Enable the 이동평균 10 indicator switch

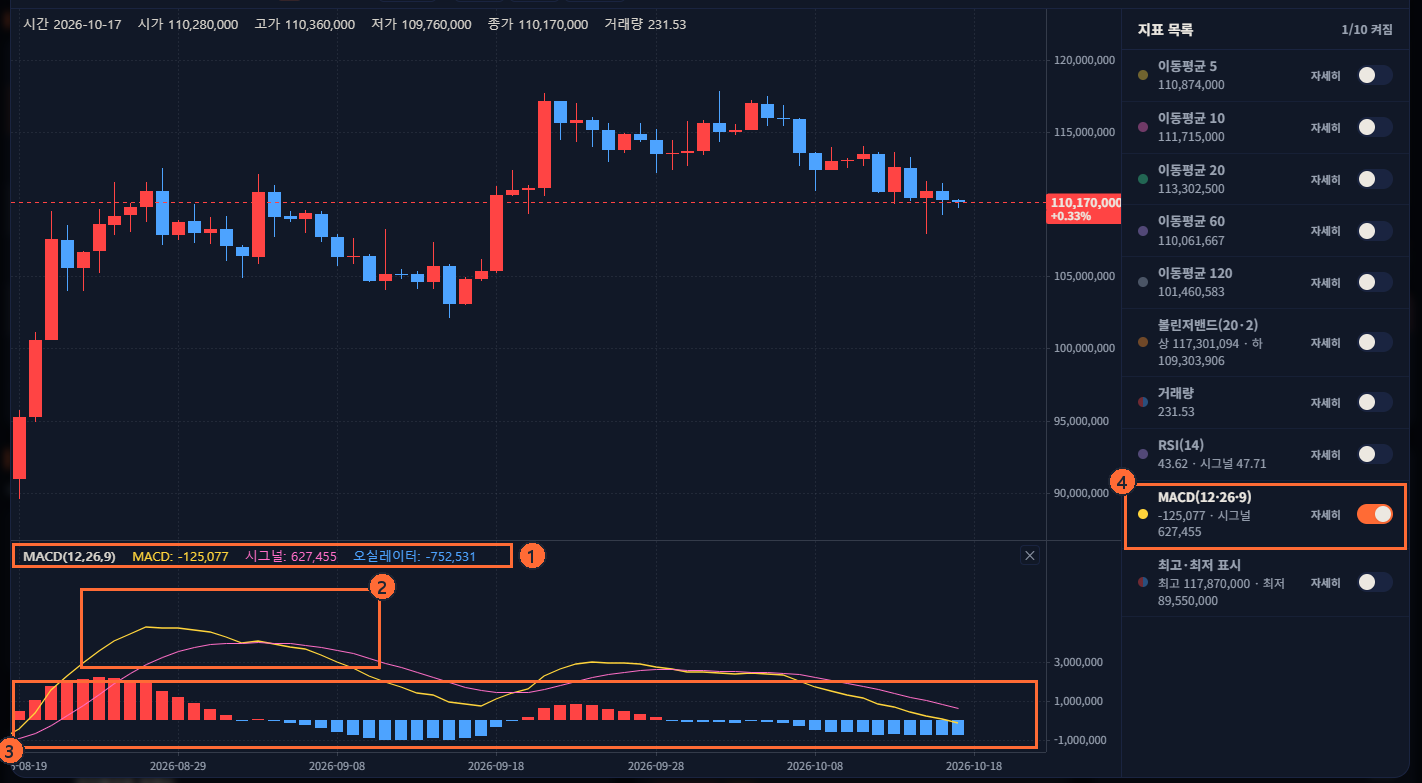click(1375, 127)
